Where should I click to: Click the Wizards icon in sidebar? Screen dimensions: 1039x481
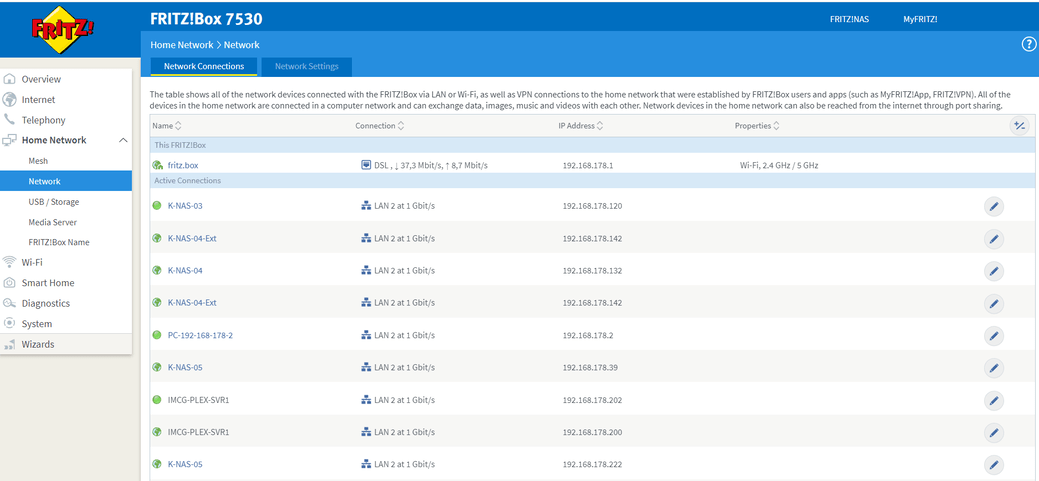pyautogui.click(x=9, y=345)
